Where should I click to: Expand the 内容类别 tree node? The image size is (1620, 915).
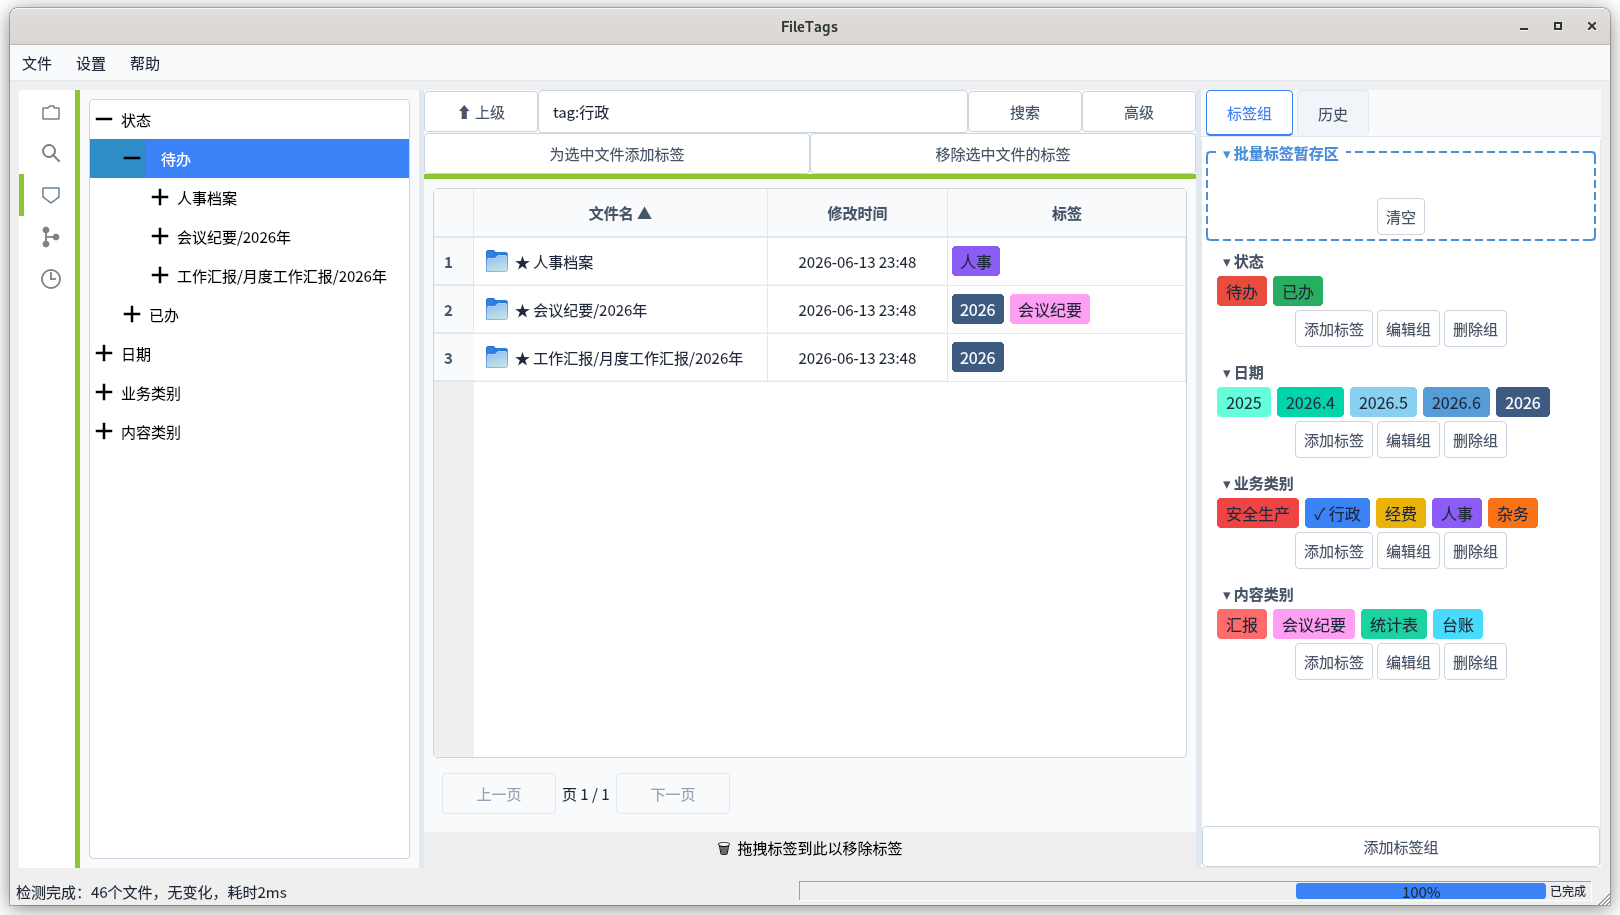coord(104,432)
